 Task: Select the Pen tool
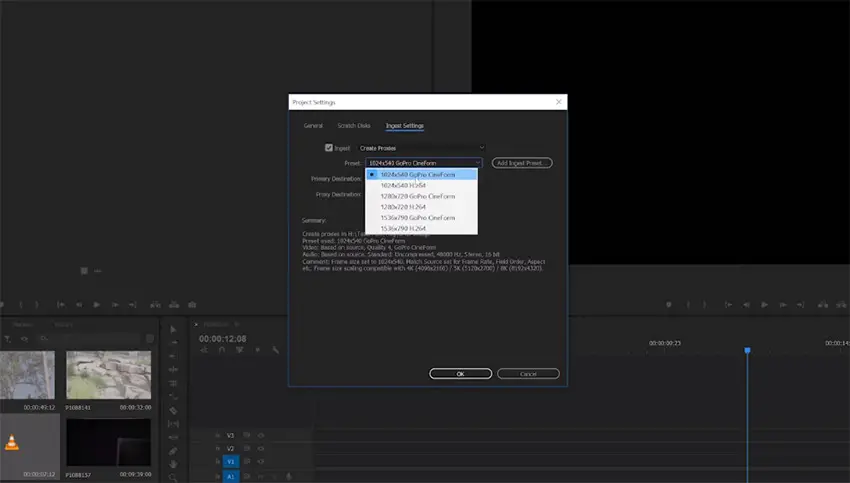[x=173, y=451]
